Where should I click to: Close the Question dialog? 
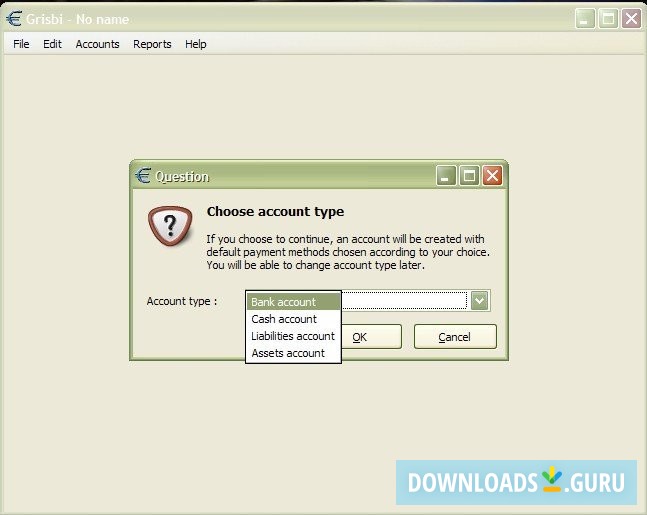pos(492,176)
